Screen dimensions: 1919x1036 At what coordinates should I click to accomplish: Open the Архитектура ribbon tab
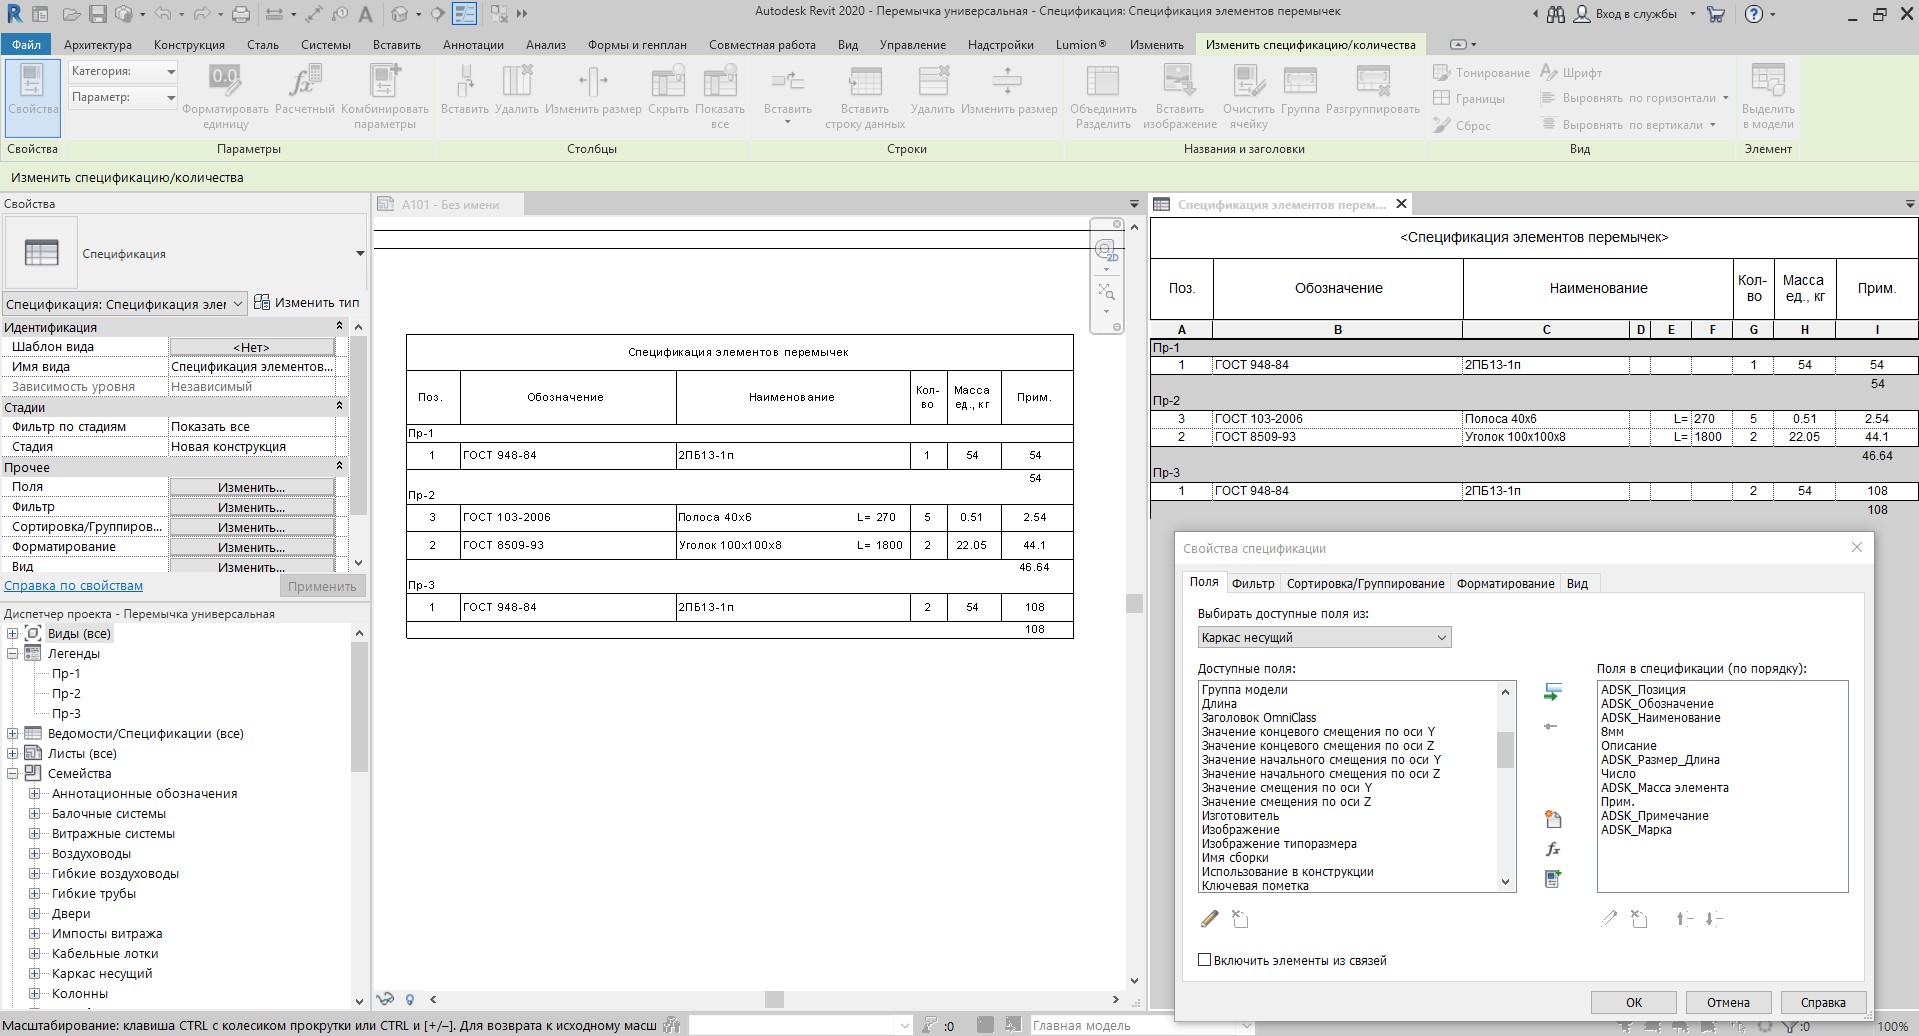[x=97, y=45]
